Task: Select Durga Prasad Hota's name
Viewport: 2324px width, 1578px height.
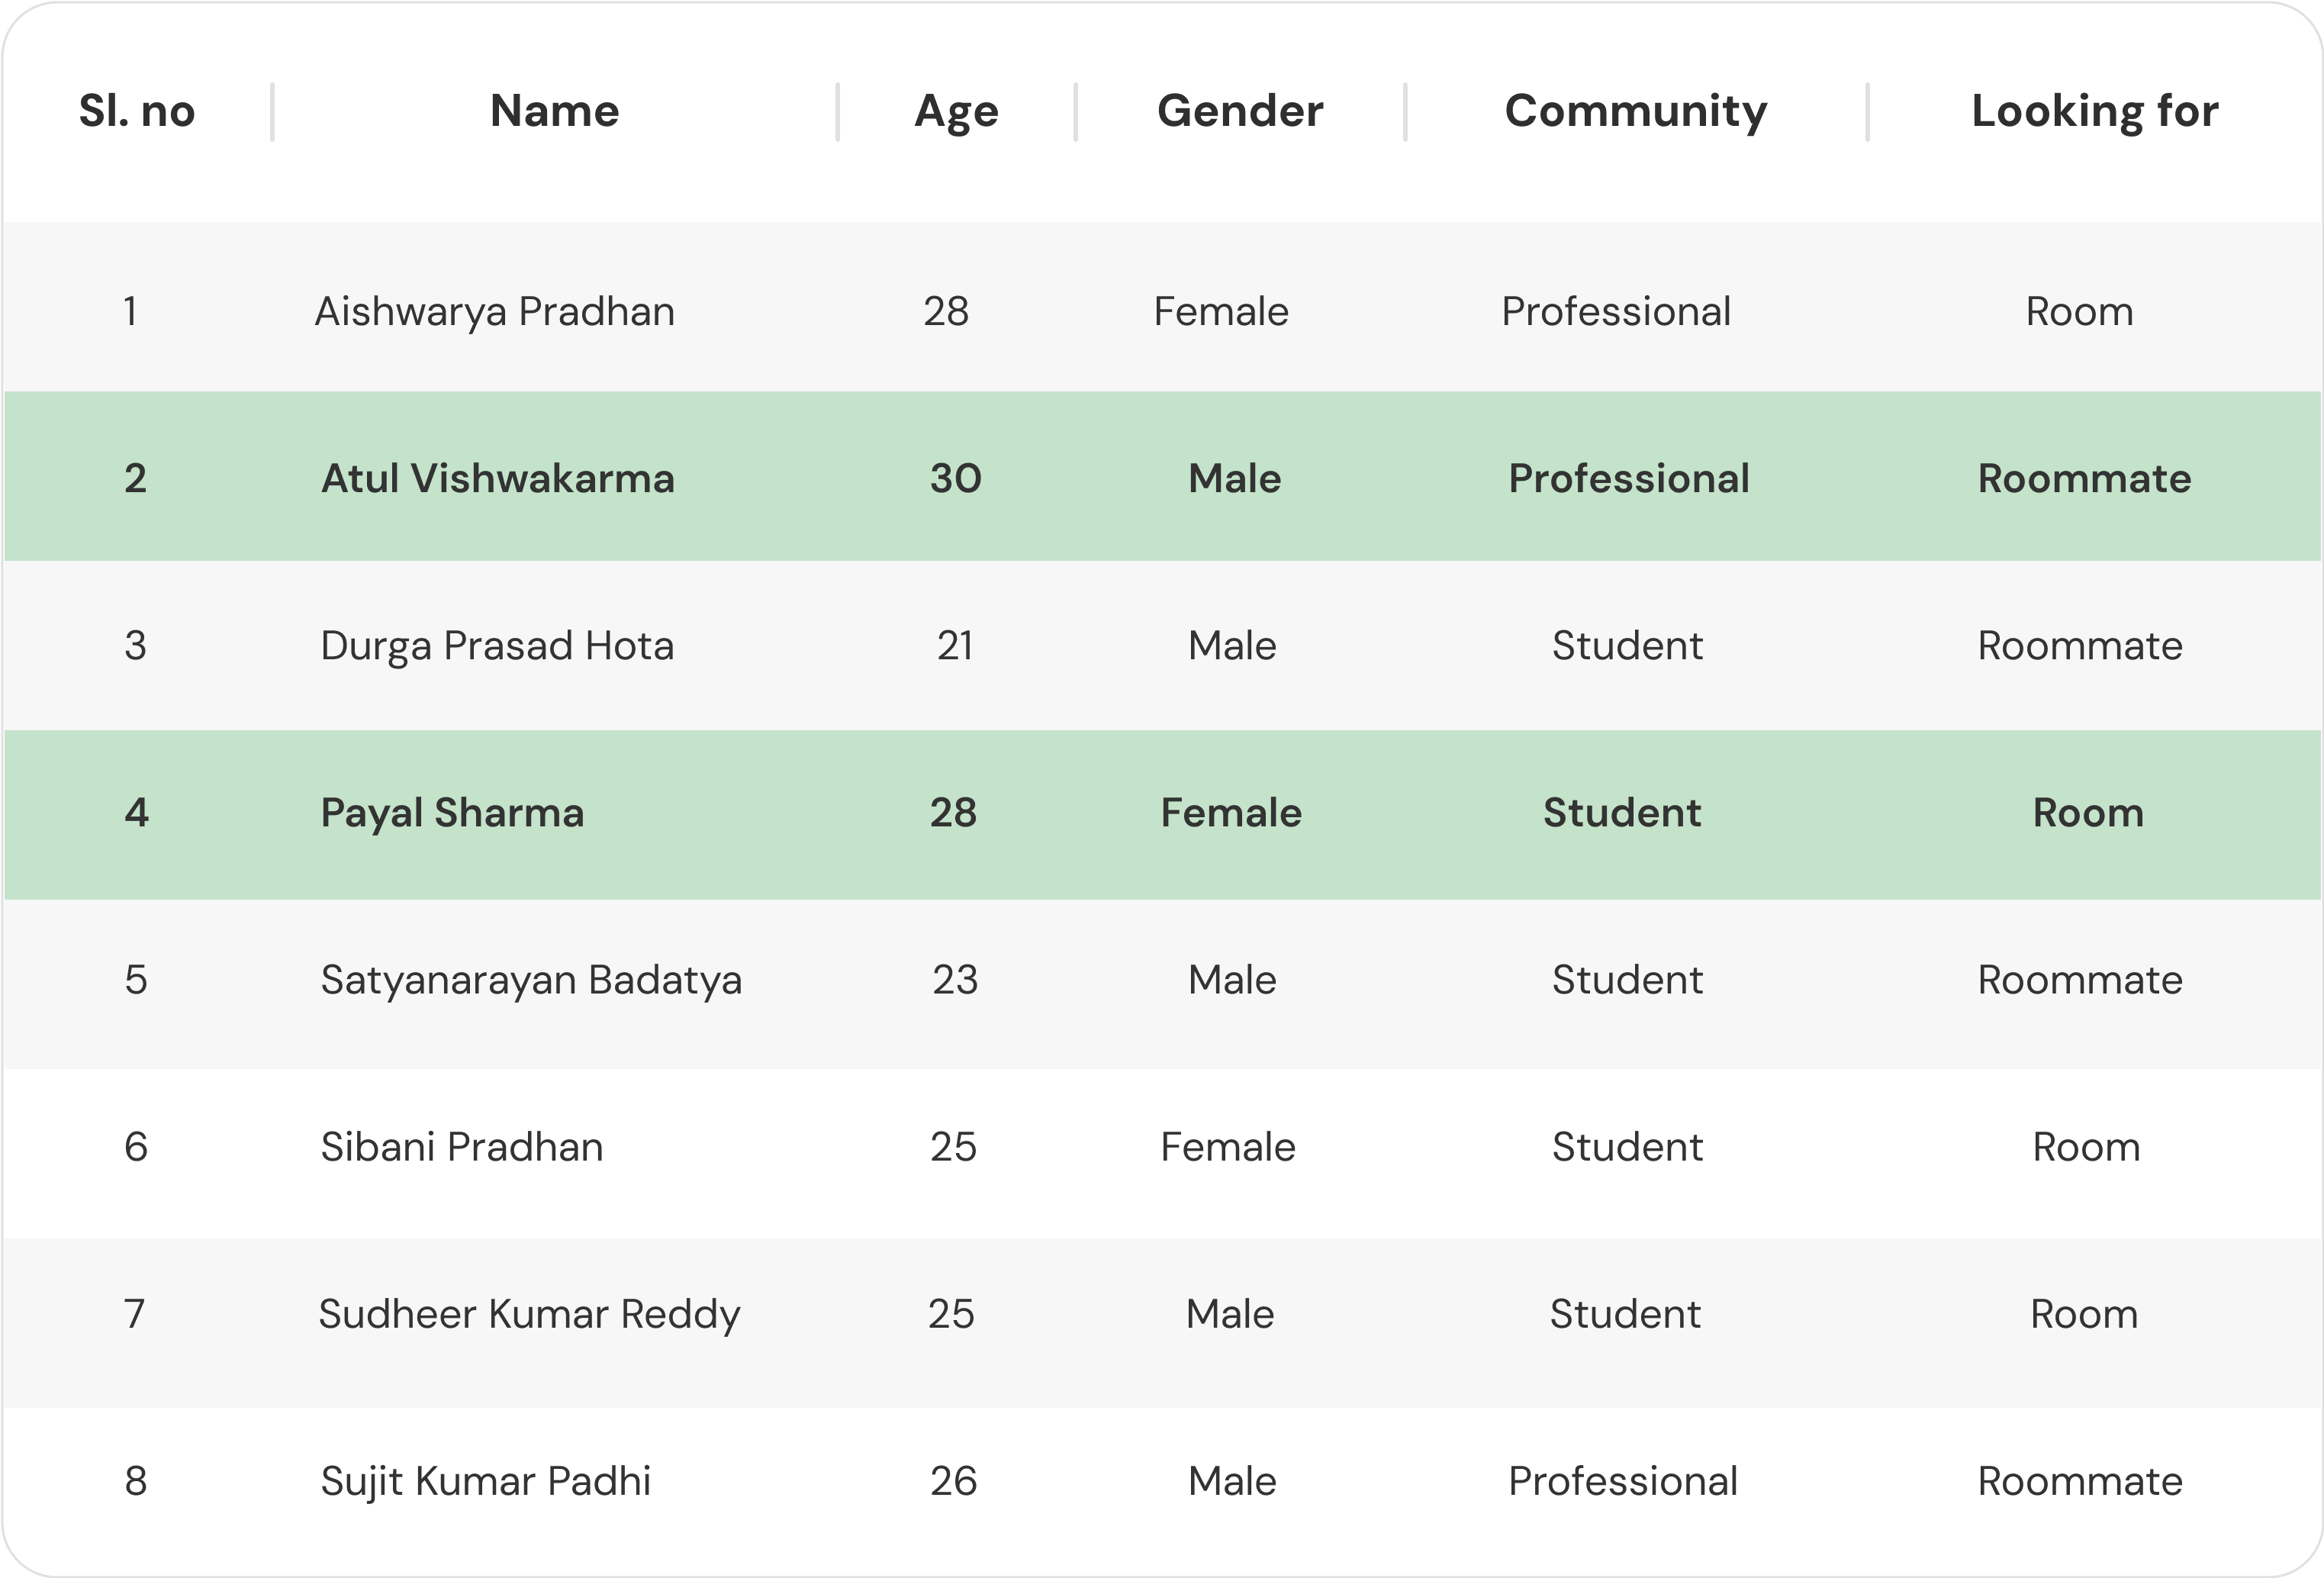Action: click(x=497, y=646)
